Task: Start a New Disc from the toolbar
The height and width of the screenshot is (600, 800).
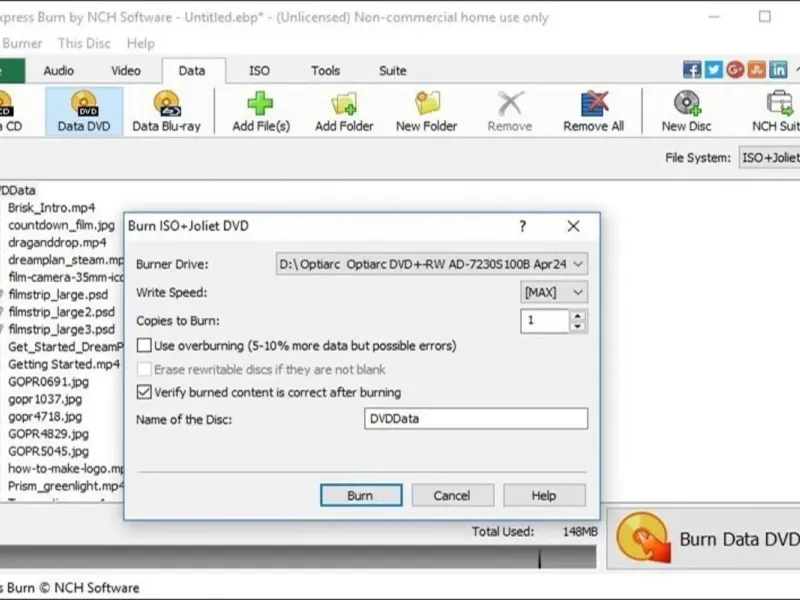Action: (x=686, y=112)
